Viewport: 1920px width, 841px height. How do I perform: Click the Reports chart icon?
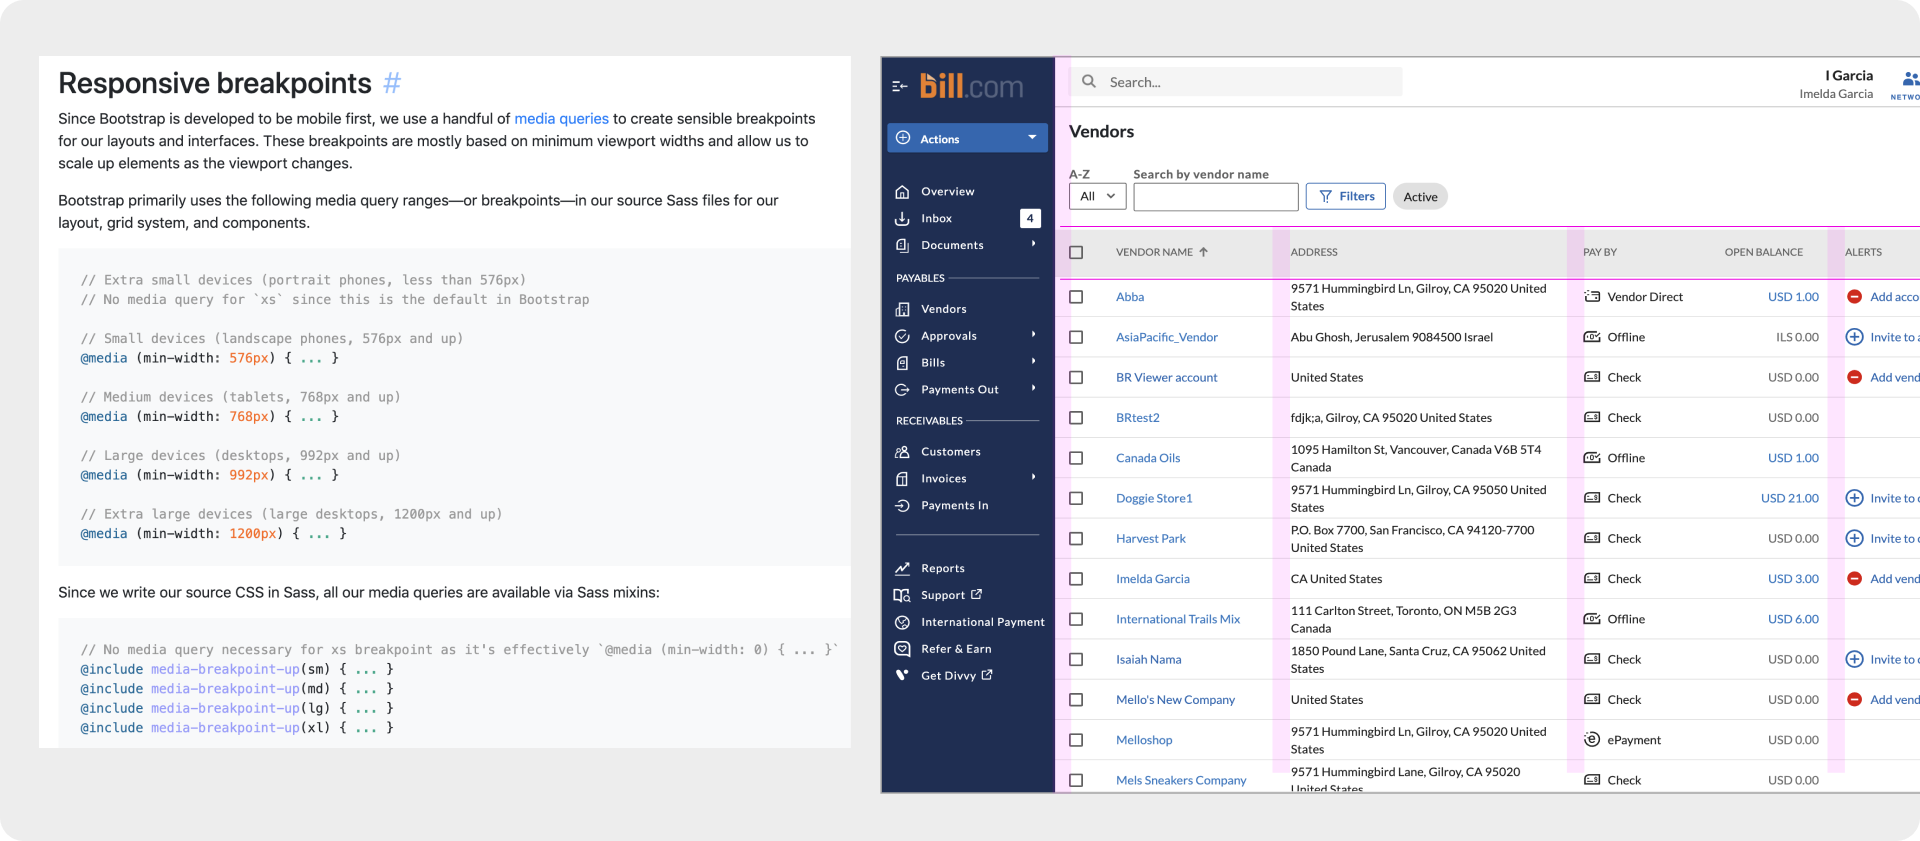[902, 568]
